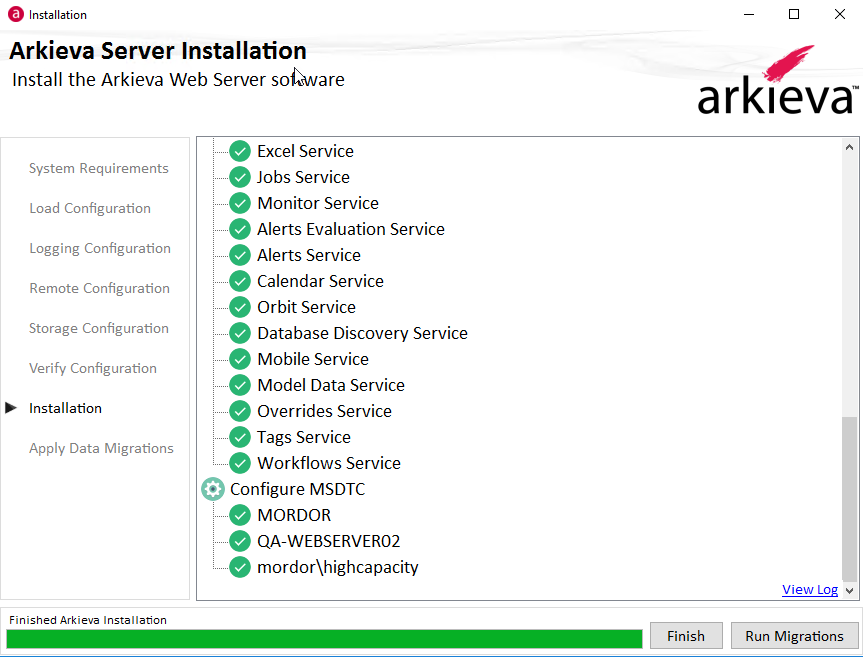
Task: Click the status check for Model Data Service
Action: pyautogui.click(x=240, y=385)
